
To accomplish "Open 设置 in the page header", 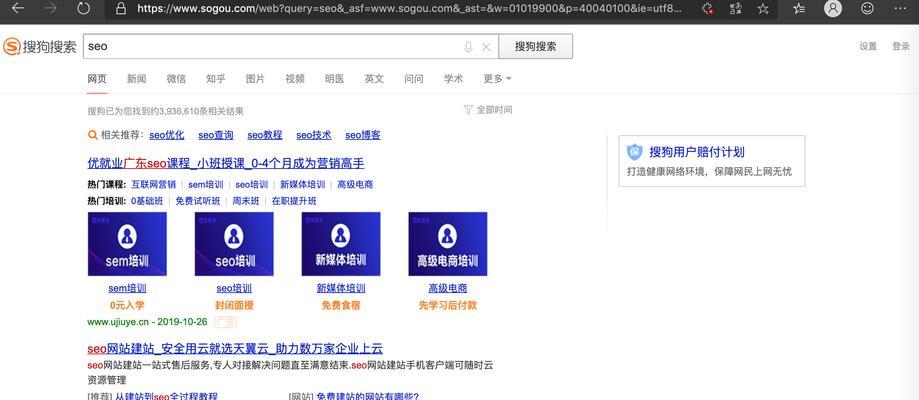I will coord(868,47).
